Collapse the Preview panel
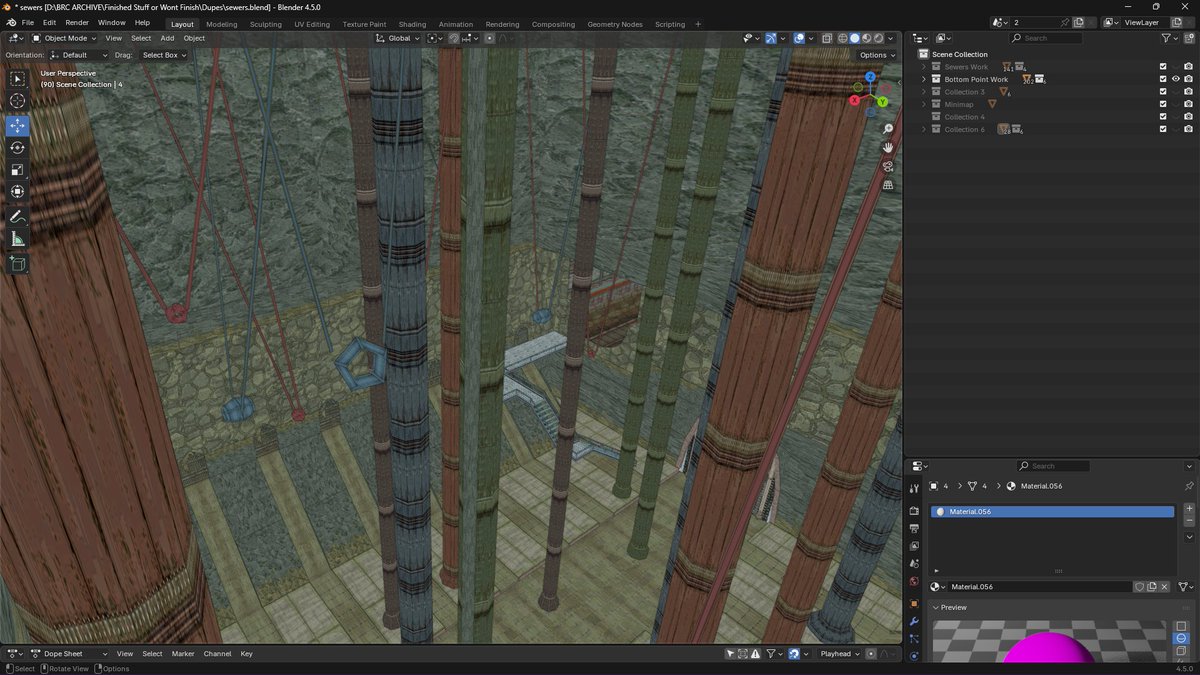Viewport: 1200px width, 675px height. click(x=936, y=607)
